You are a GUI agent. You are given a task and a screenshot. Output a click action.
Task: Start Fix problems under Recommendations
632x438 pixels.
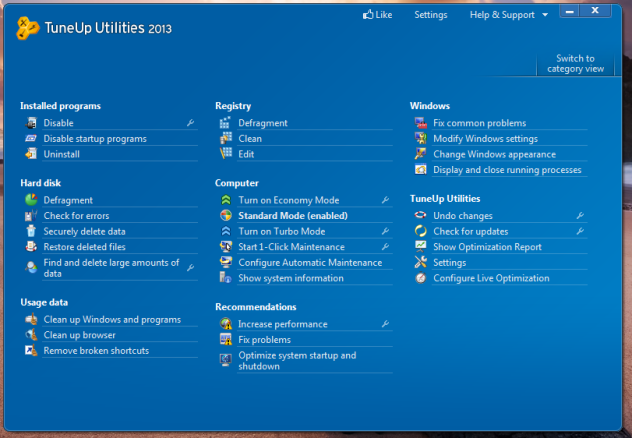click(264, 340)
